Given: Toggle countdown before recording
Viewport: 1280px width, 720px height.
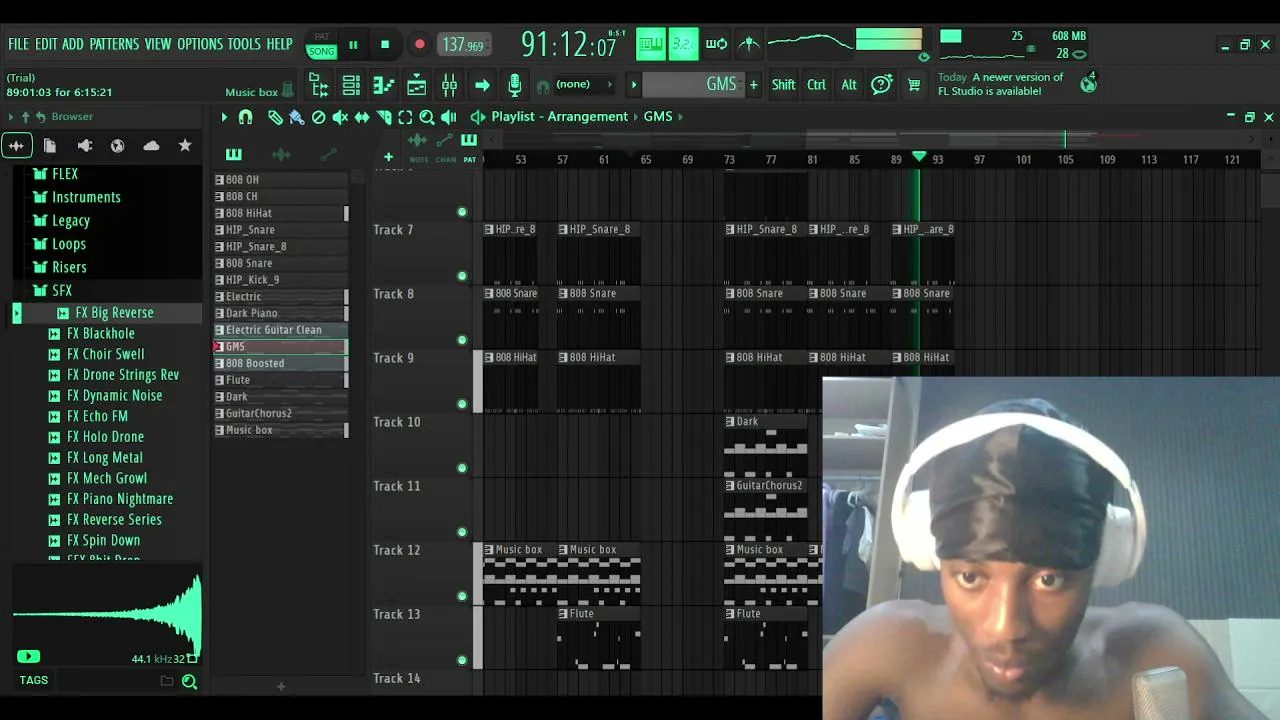Looking at the screenshot, I should tap(684, 44).
